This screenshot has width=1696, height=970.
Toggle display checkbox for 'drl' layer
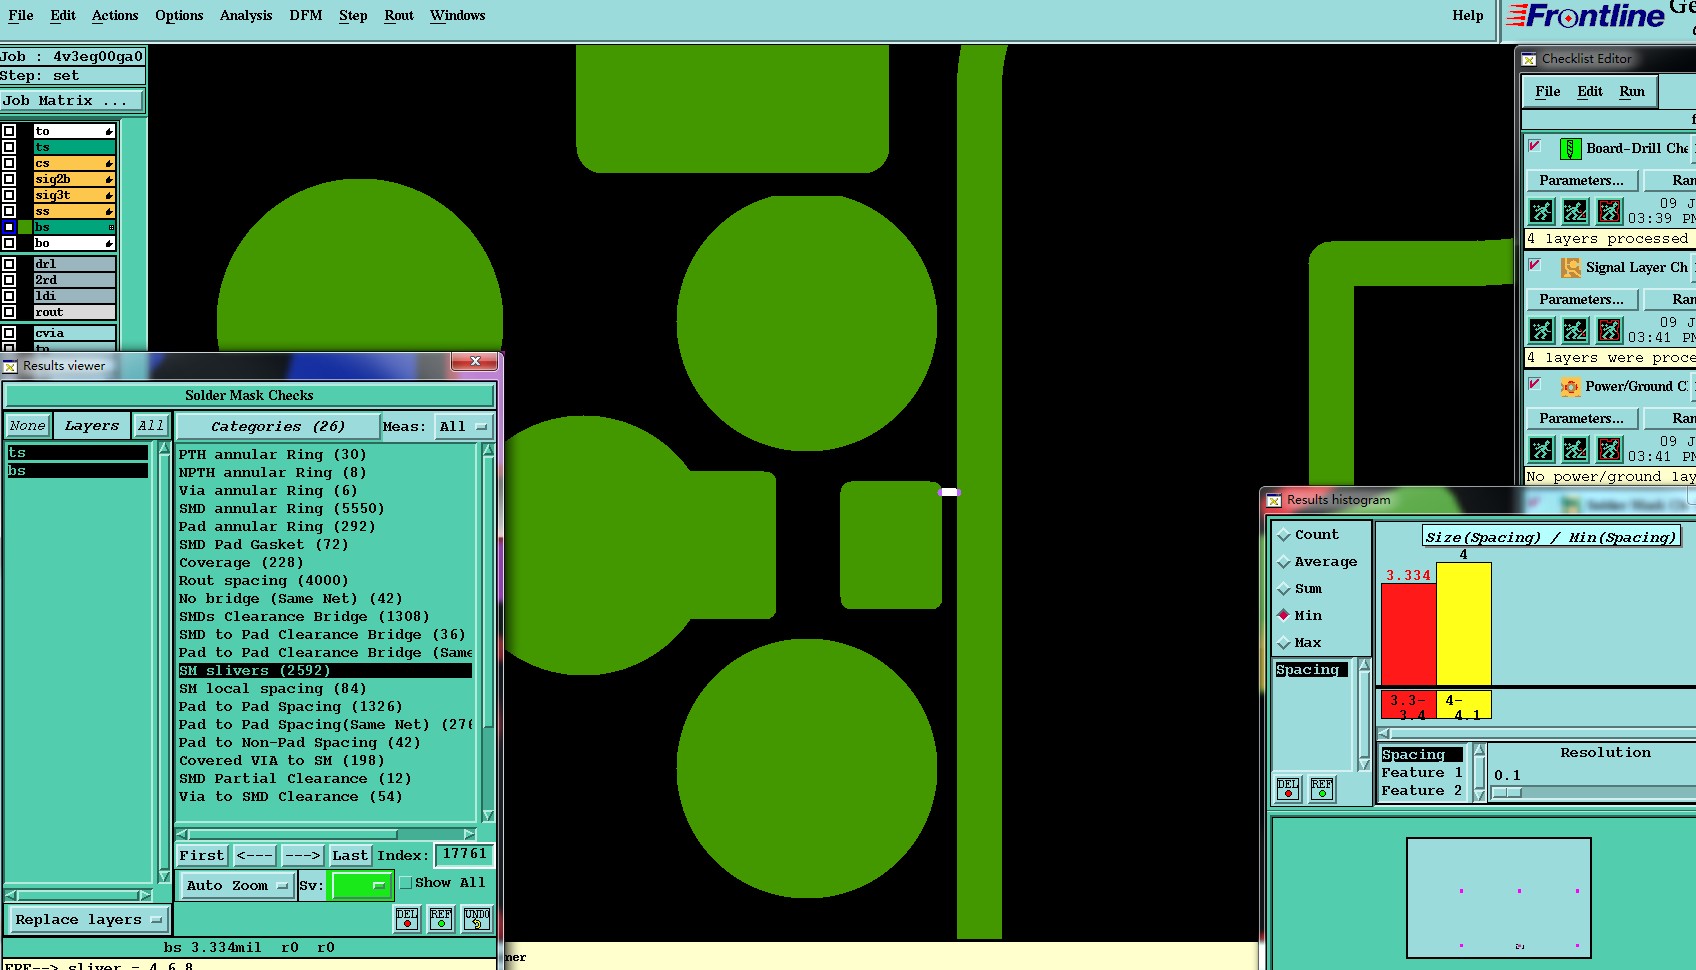9,264
